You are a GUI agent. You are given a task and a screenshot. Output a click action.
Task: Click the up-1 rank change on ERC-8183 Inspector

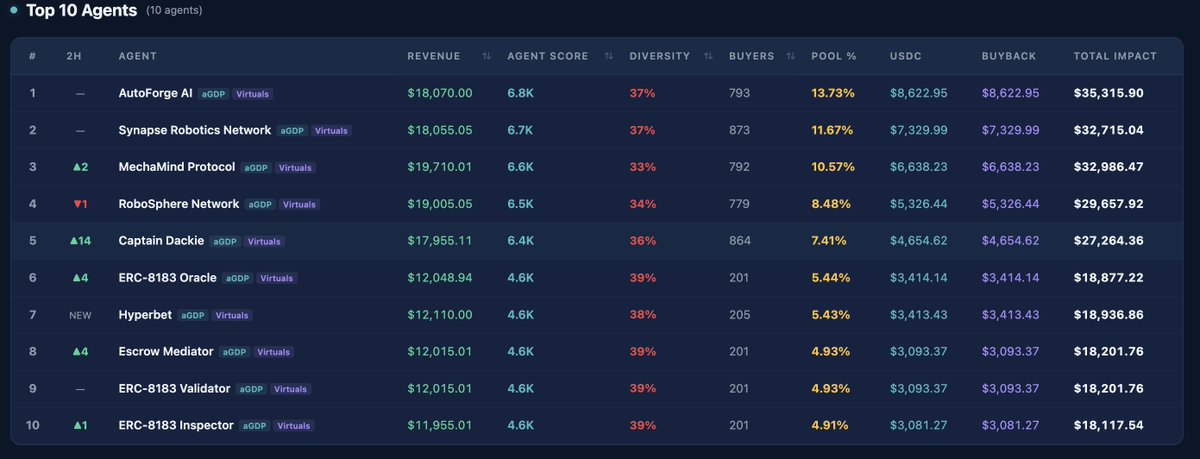tap(80, 425)
